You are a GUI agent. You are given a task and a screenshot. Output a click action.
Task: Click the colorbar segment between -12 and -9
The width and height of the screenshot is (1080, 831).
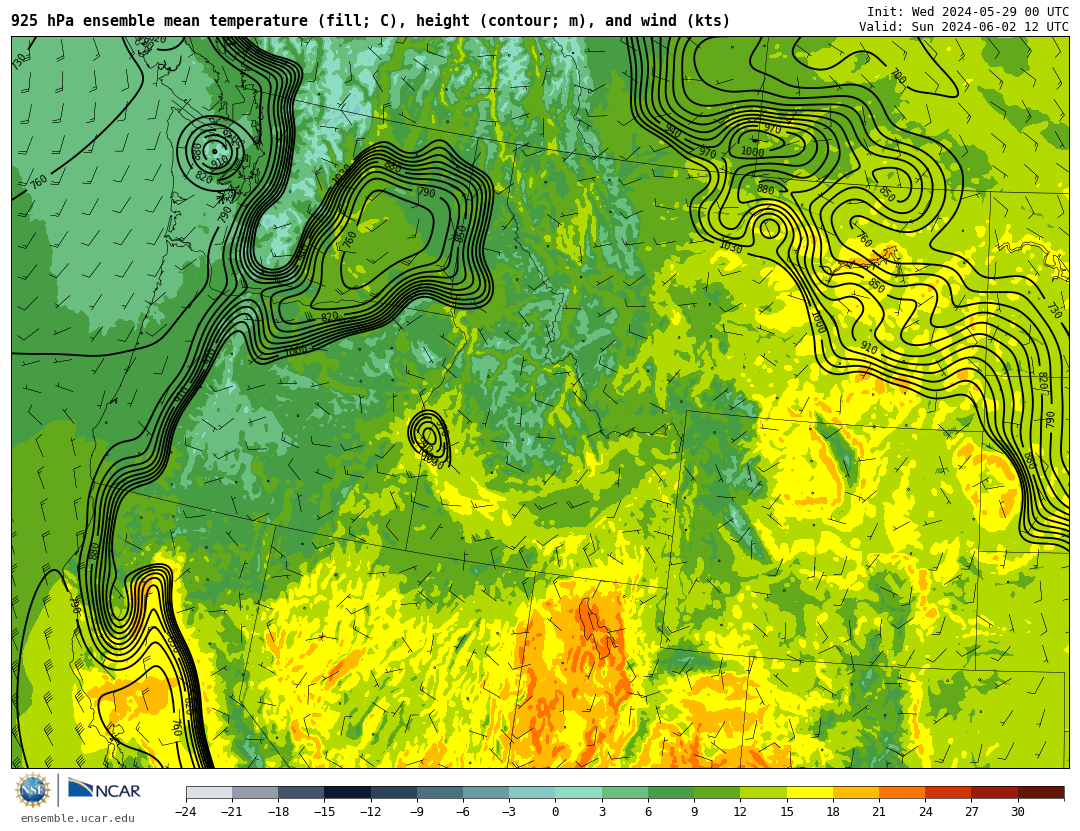click(x=394, y=792)
